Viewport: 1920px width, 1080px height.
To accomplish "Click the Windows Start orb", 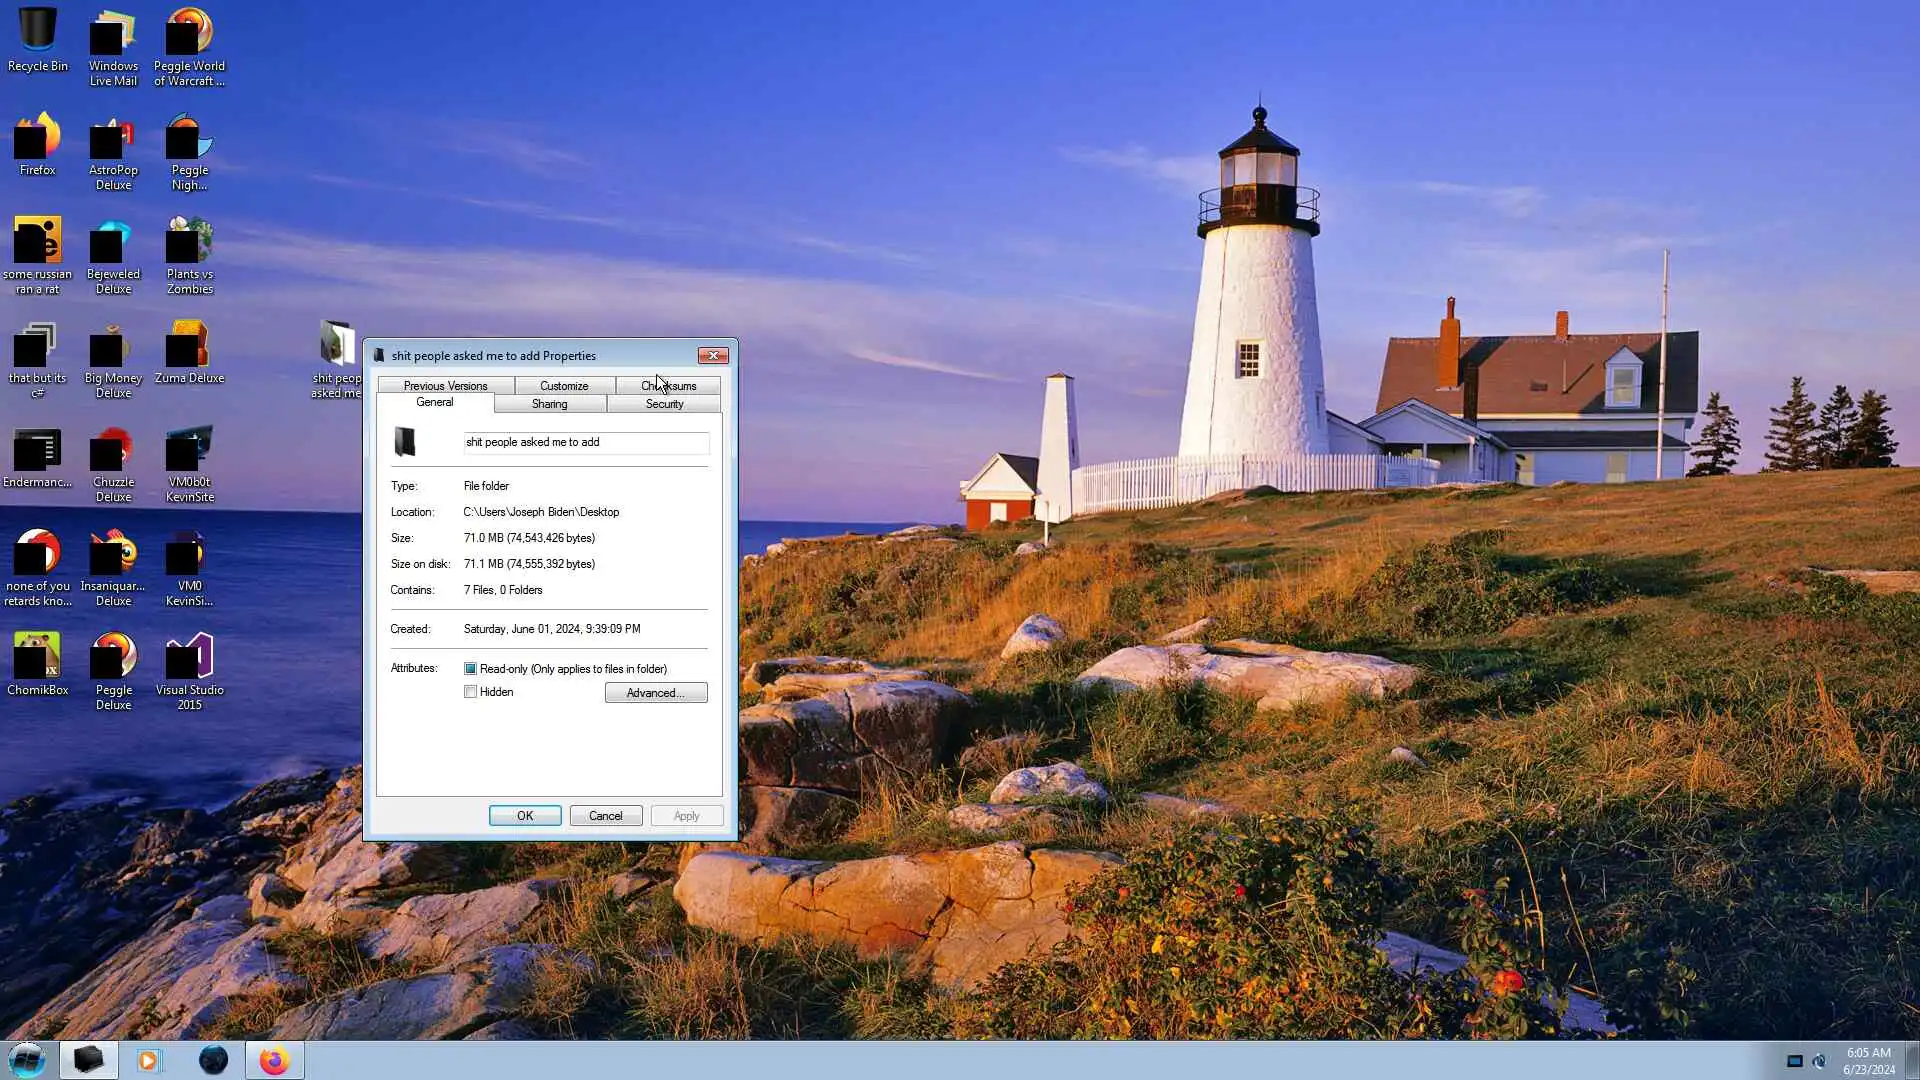I will pos(27,1060).
